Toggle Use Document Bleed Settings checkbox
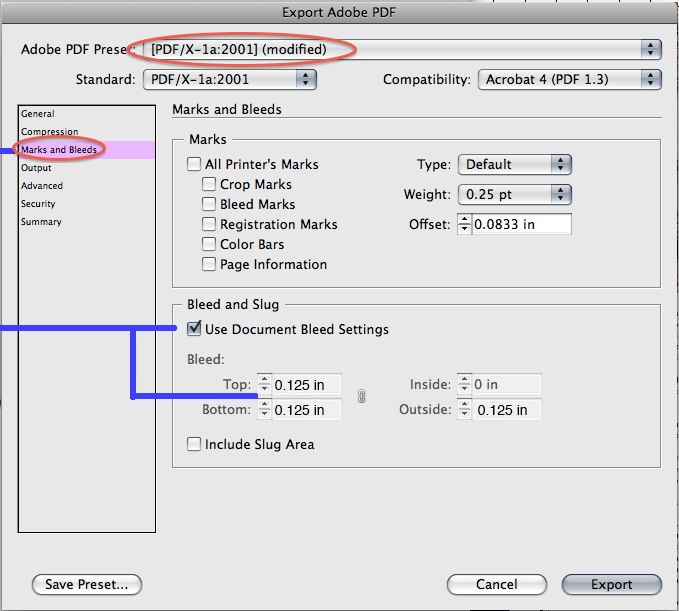This screenshot has width=679, height=611. (194, 329)
